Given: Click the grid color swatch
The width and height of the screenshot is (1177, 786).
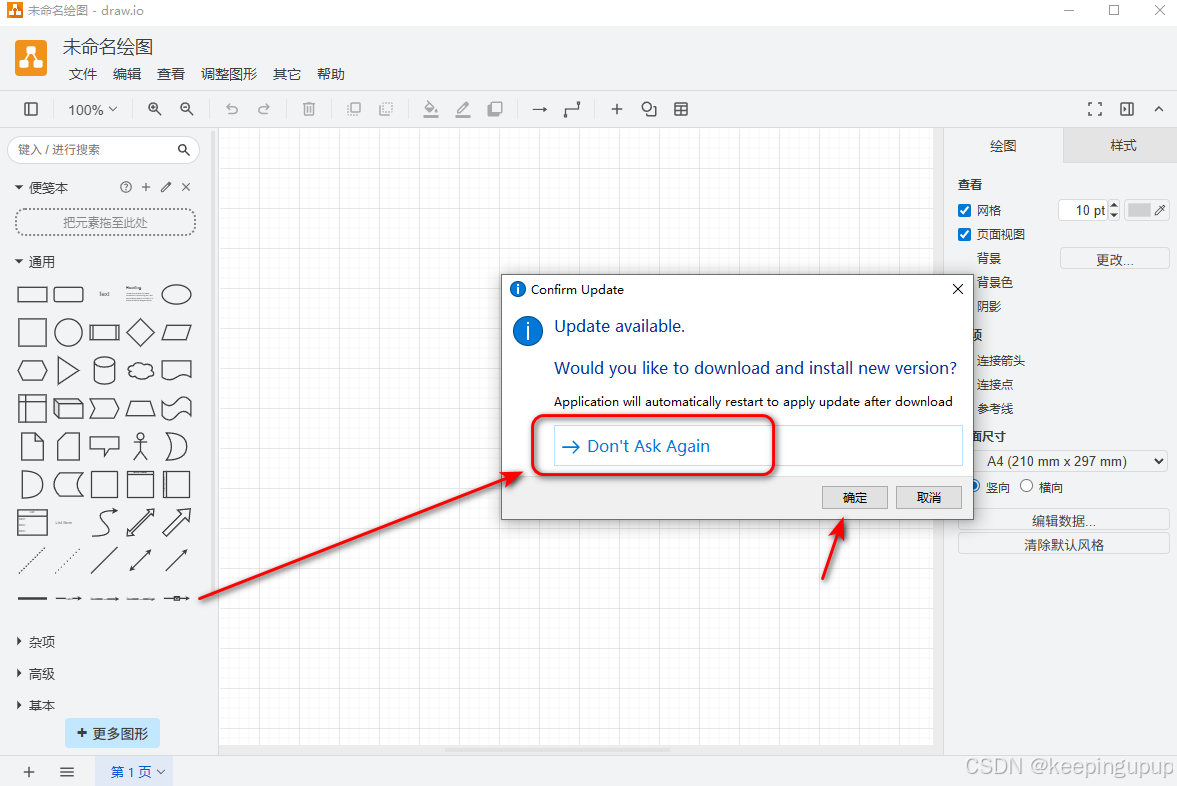Looking at the screenshot, I should [x=1139, y=210].
